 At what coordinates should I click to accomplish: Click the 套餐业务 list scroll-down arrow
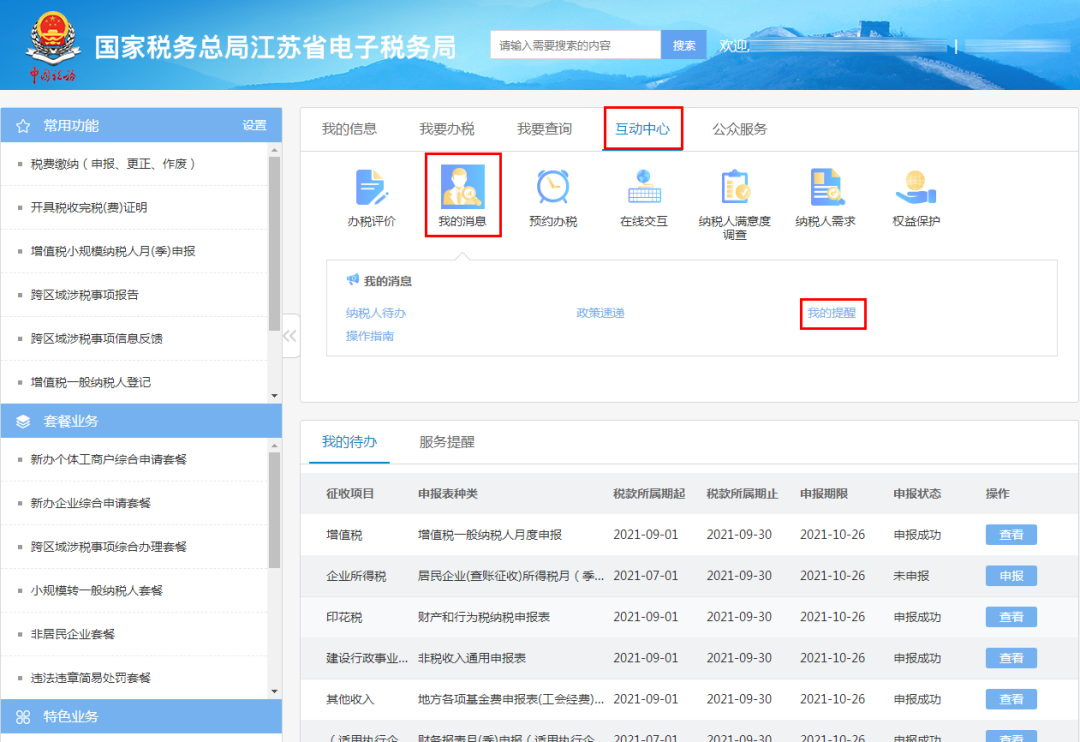[275, 691]
